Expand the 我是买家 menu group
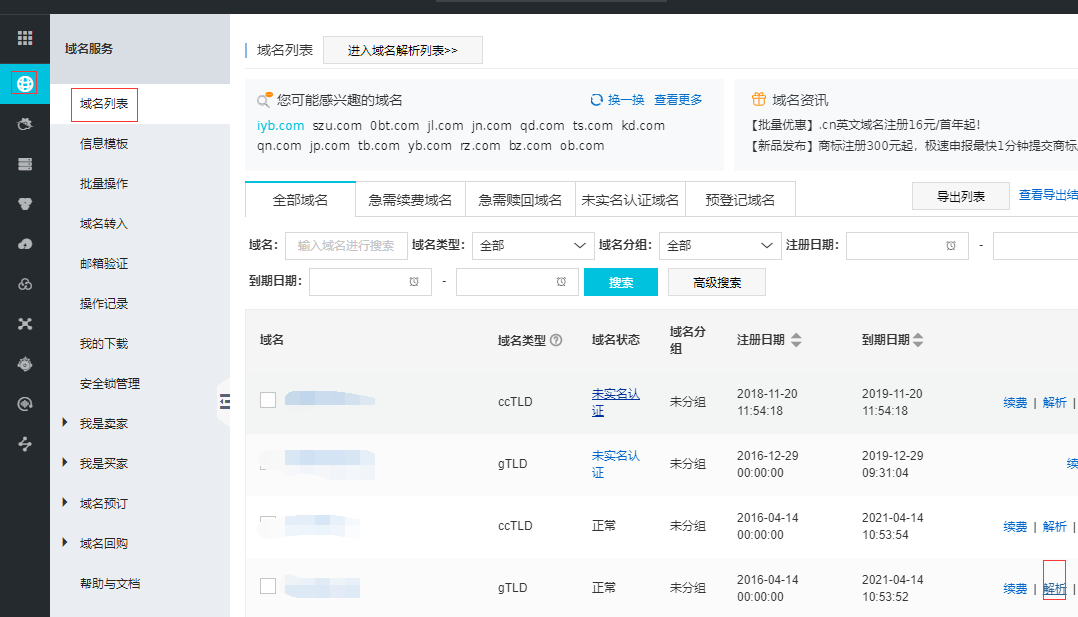The image size is (1078, 617). [65, 462]
